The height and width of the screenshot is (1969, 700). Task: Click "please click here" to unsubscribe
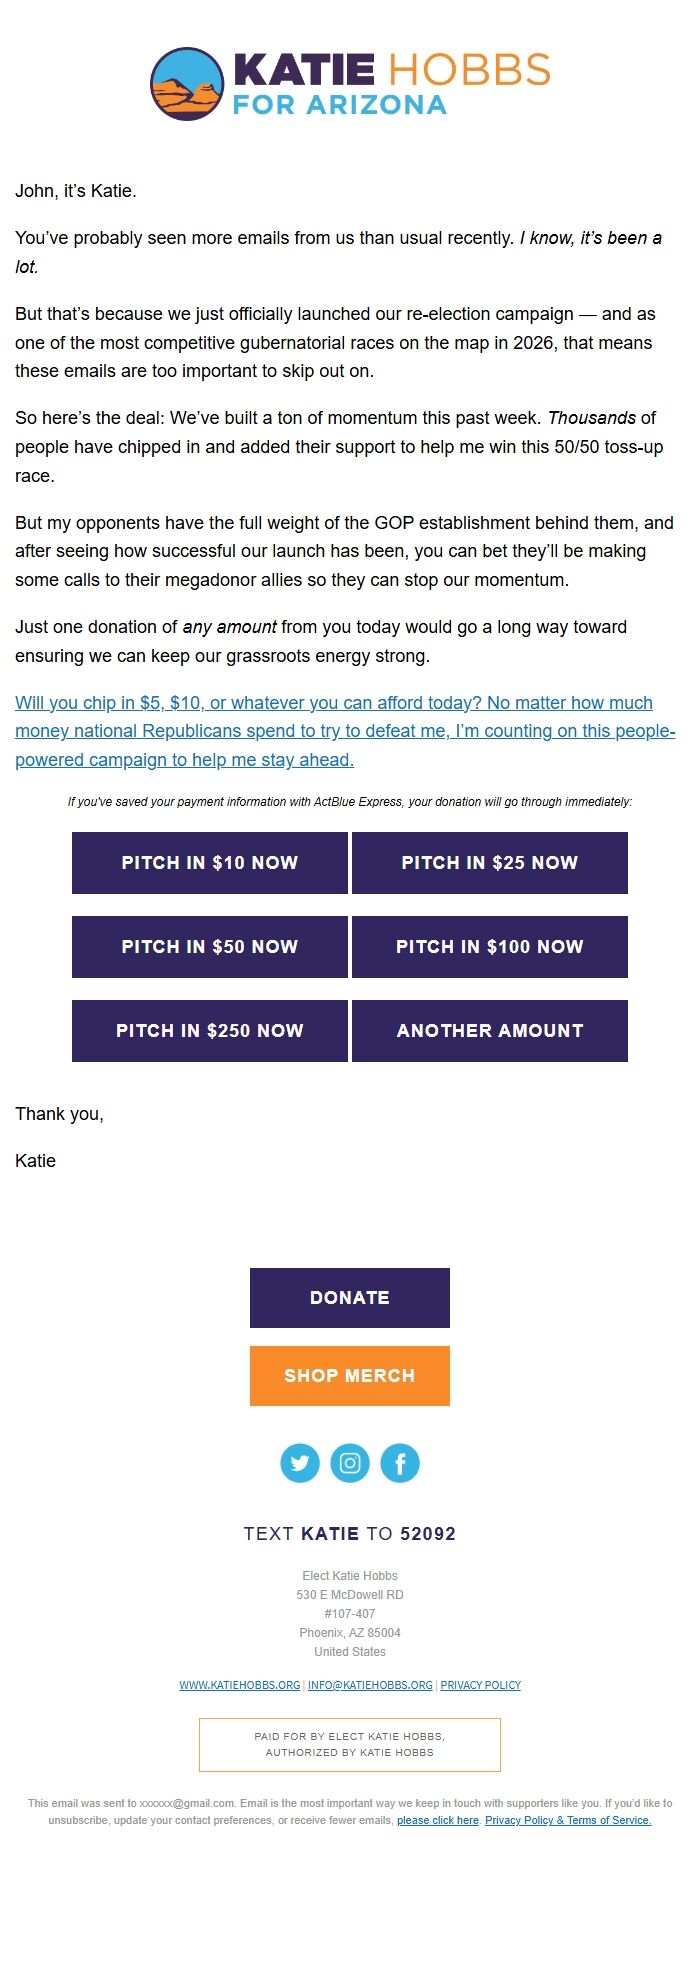pyautogui.click(x=438, y=1820)
